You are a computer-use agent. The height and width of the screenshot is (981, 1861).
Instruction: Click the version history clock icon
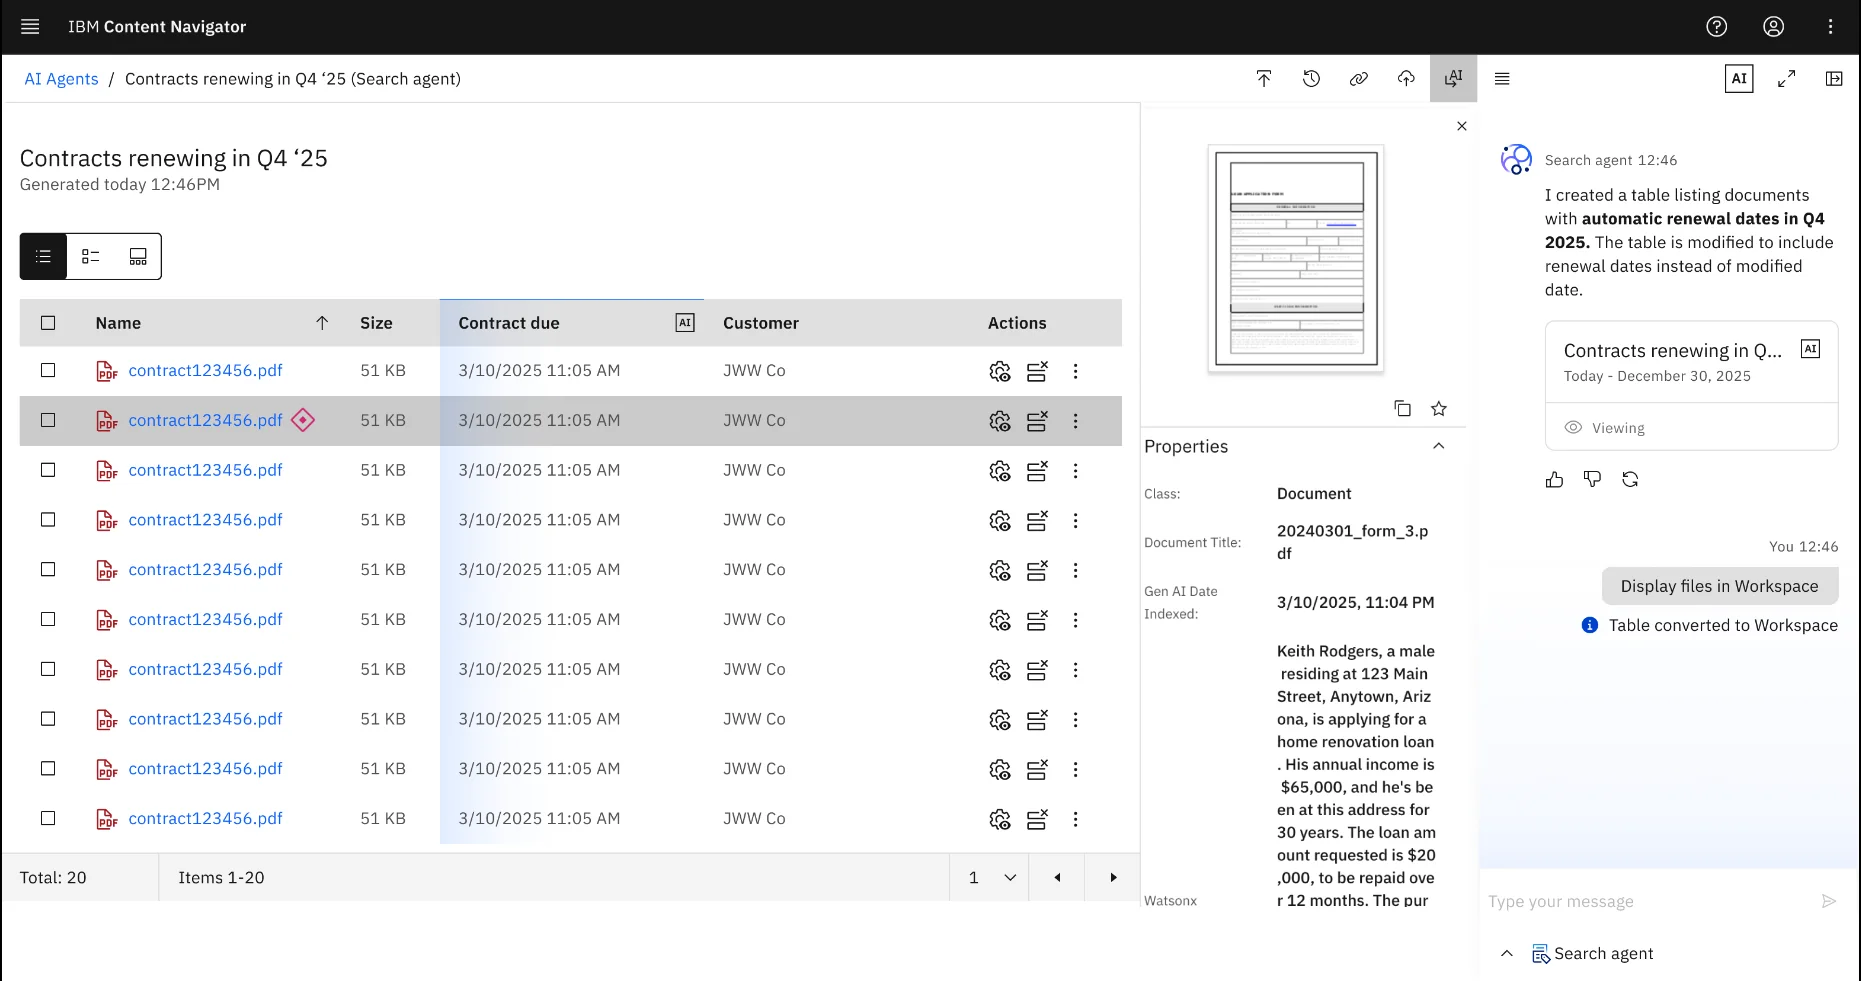pos(1311,79)
